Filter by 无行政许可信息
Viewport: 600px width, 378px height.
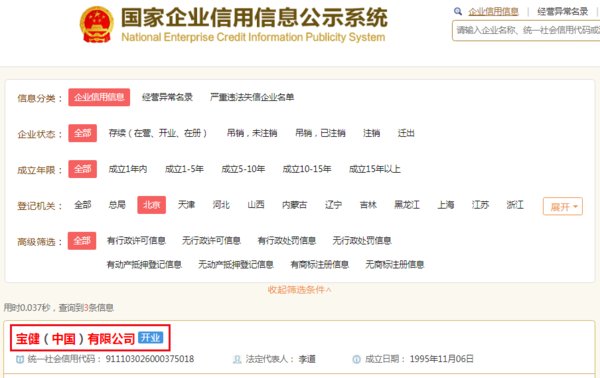coord(211,241)
